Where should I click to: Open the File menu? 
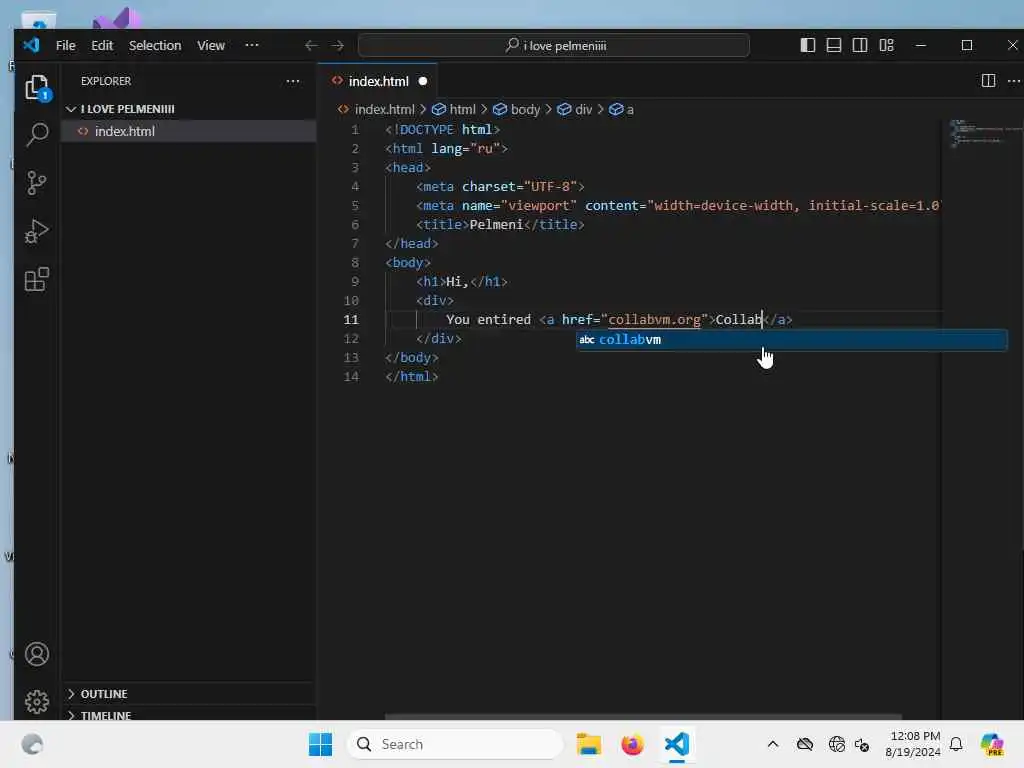[x=65, y=45]
